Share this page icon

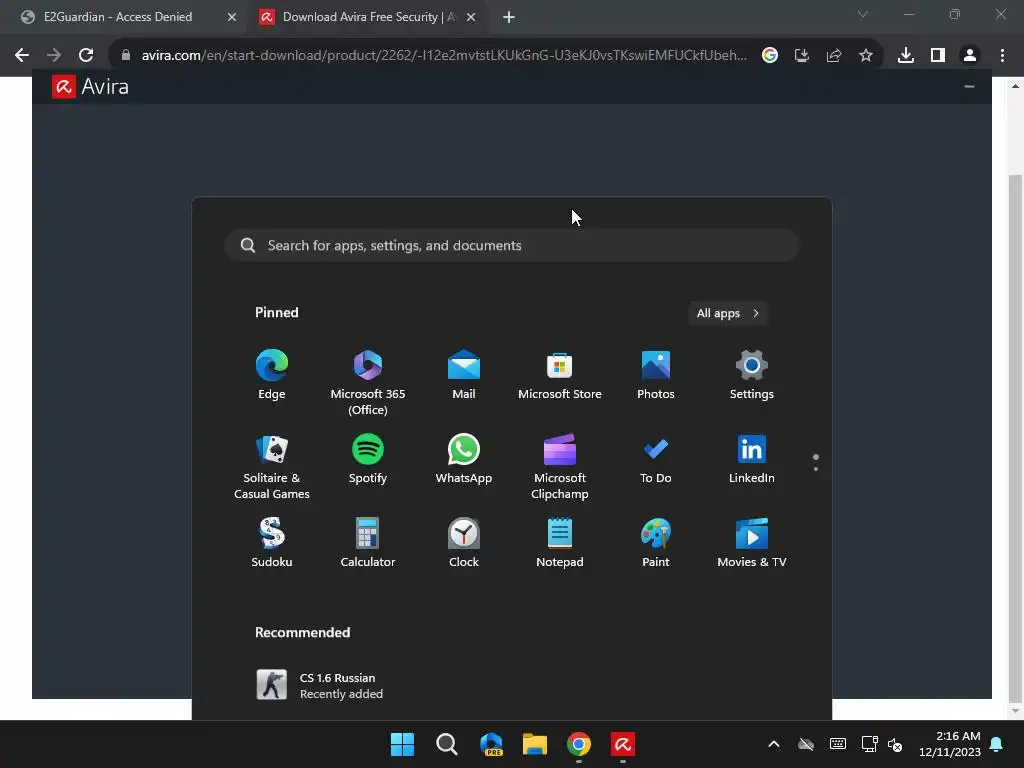(834, 56)
